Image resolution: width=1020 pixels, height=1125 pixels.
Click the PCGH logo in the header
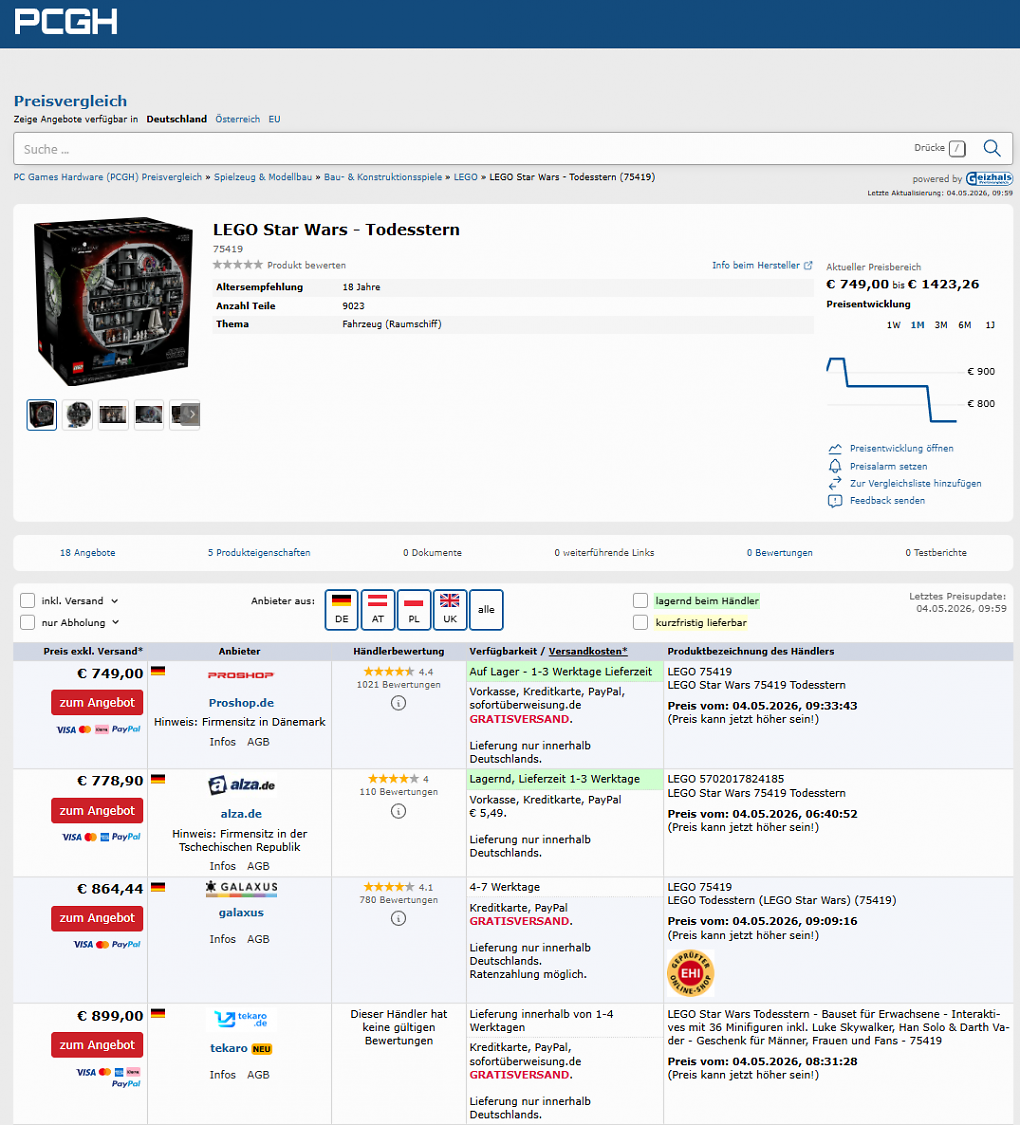click(x=66, y=22)
